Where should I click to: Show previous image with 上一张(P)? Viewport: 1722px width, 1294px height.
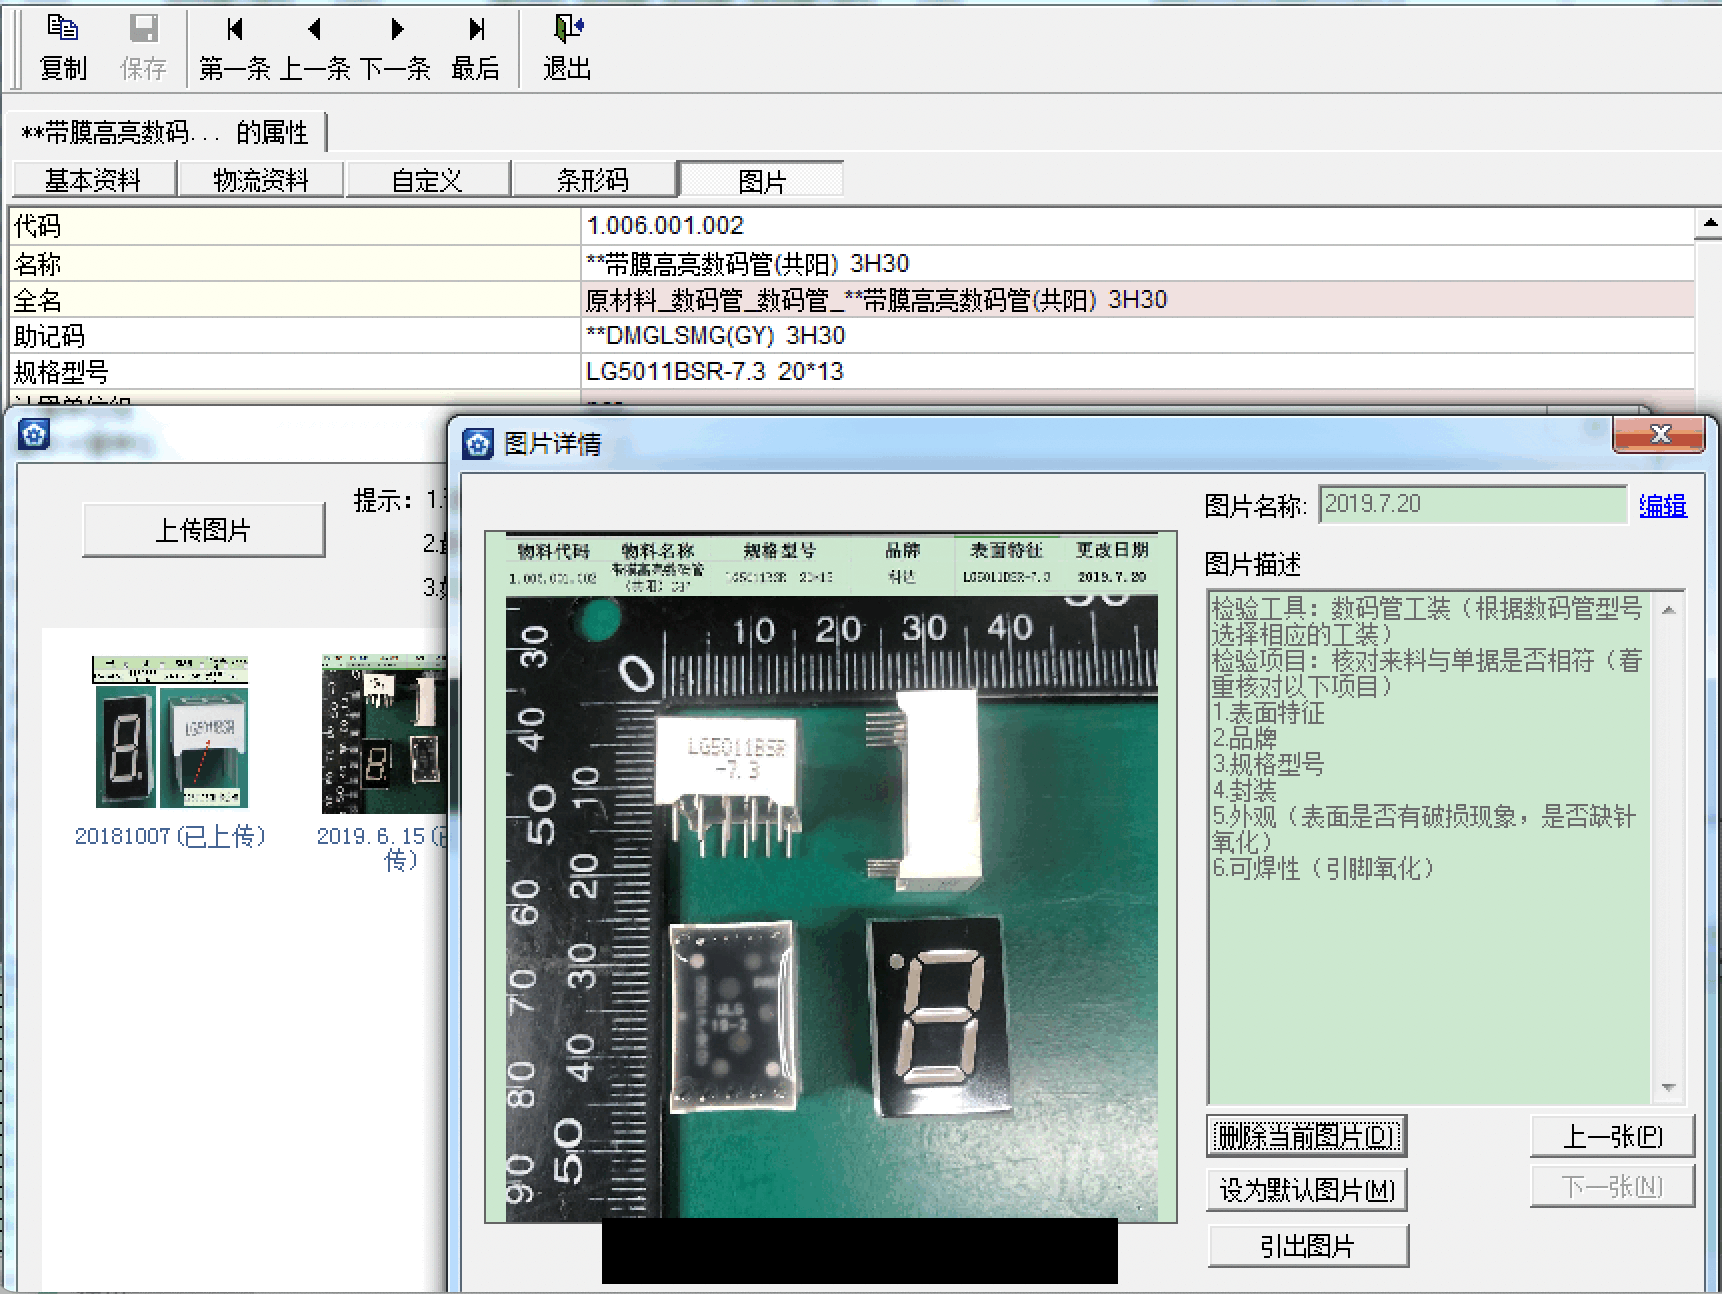pyautogui.click(x=1611, y=1136)
